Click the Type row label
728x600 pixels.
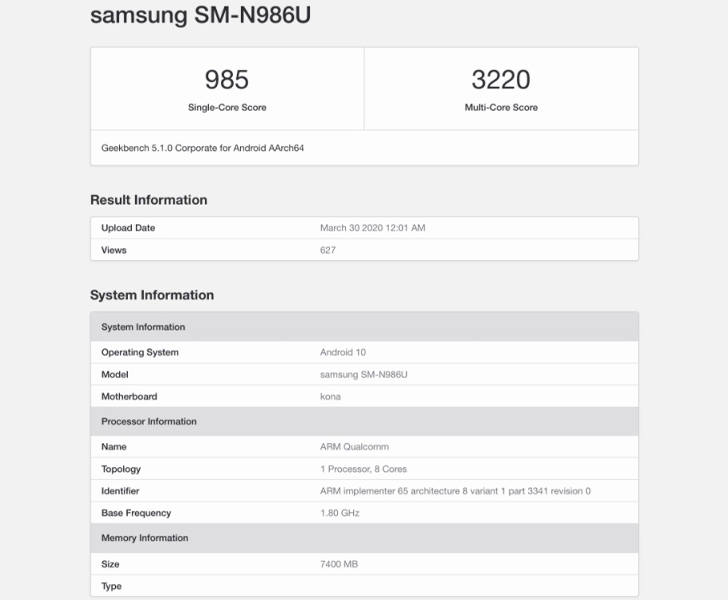[111, 586]
